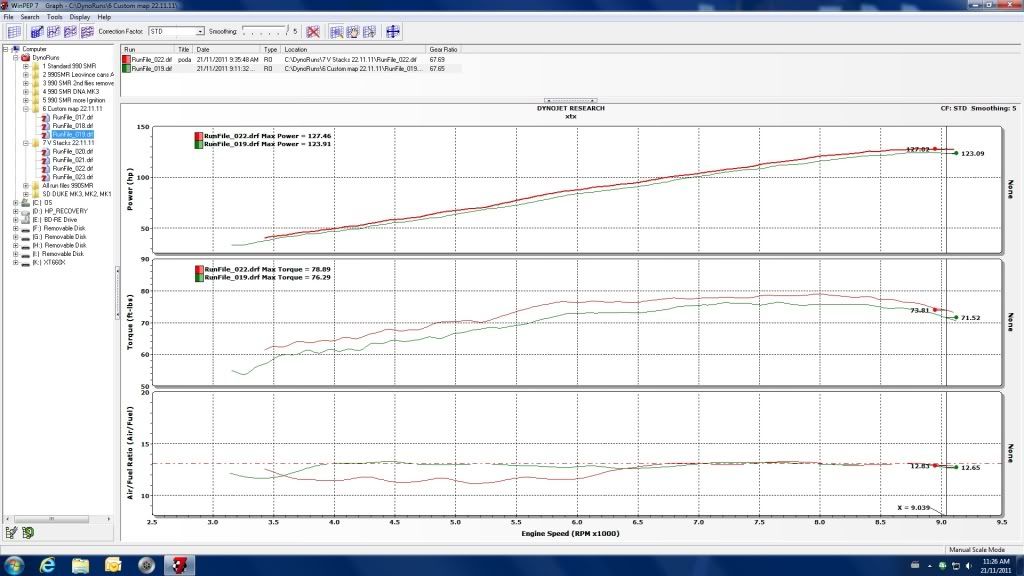Click the red color swatch beside RunFile_022.drf

click(x=125, y=60)
